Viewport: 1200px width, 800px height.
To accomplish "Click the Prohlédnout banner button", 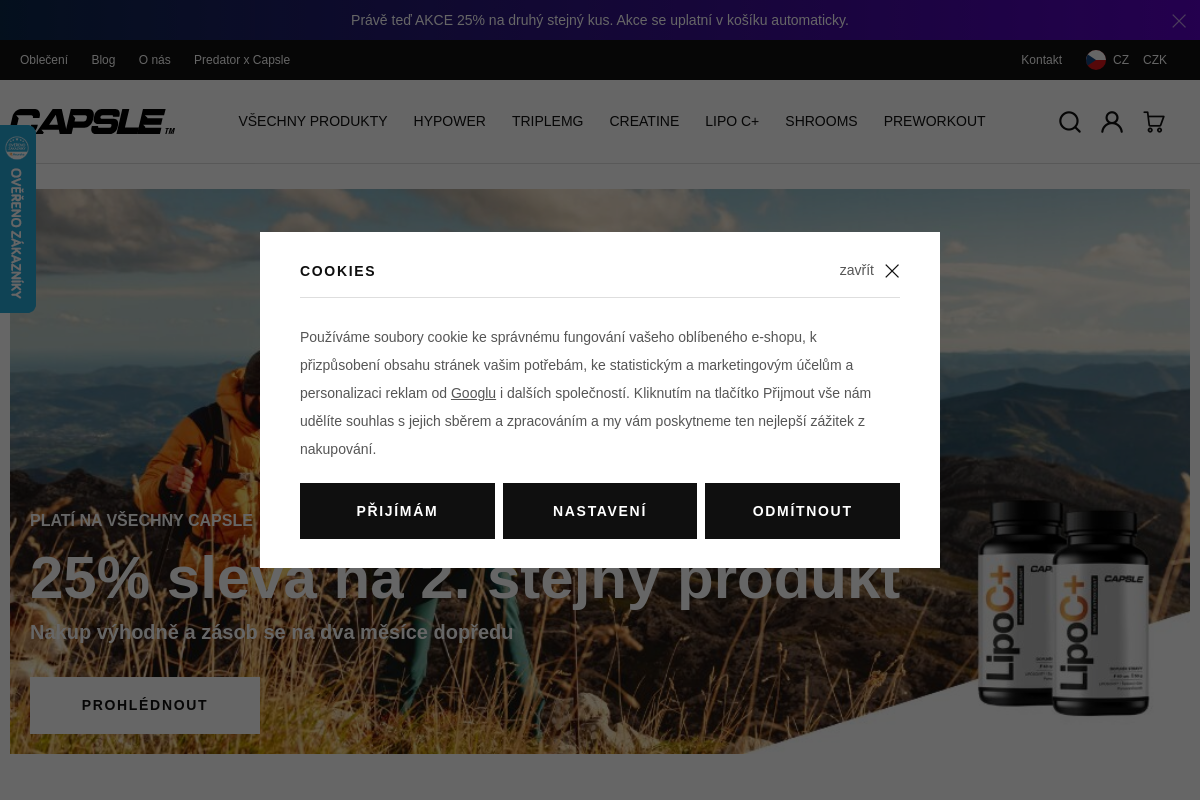I will [x=145, y=705].
